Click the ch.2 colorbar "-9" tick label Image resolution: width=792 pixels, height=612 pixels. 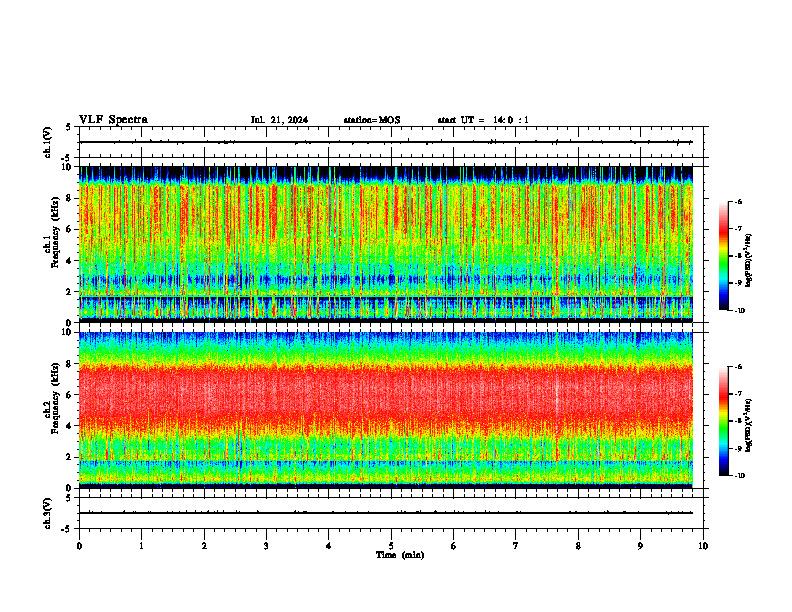tap(738, 448)
